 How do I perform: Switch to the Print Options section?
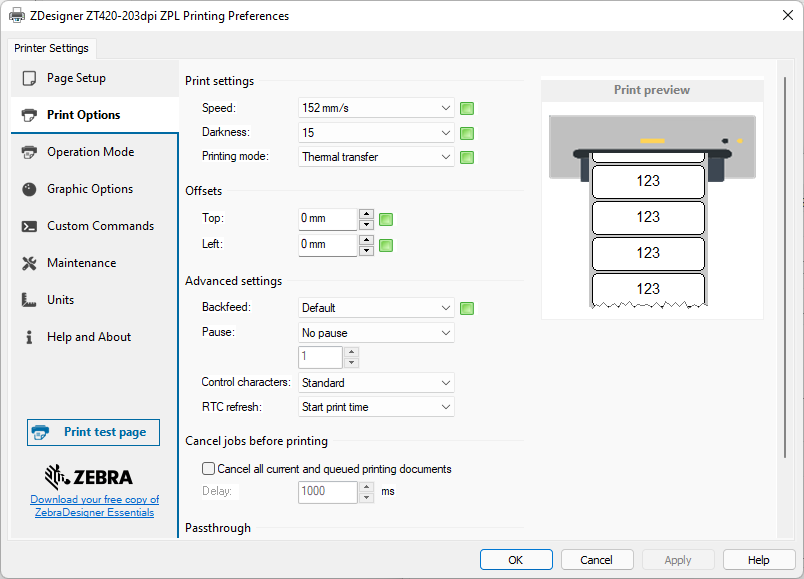(x=84, y=115)
